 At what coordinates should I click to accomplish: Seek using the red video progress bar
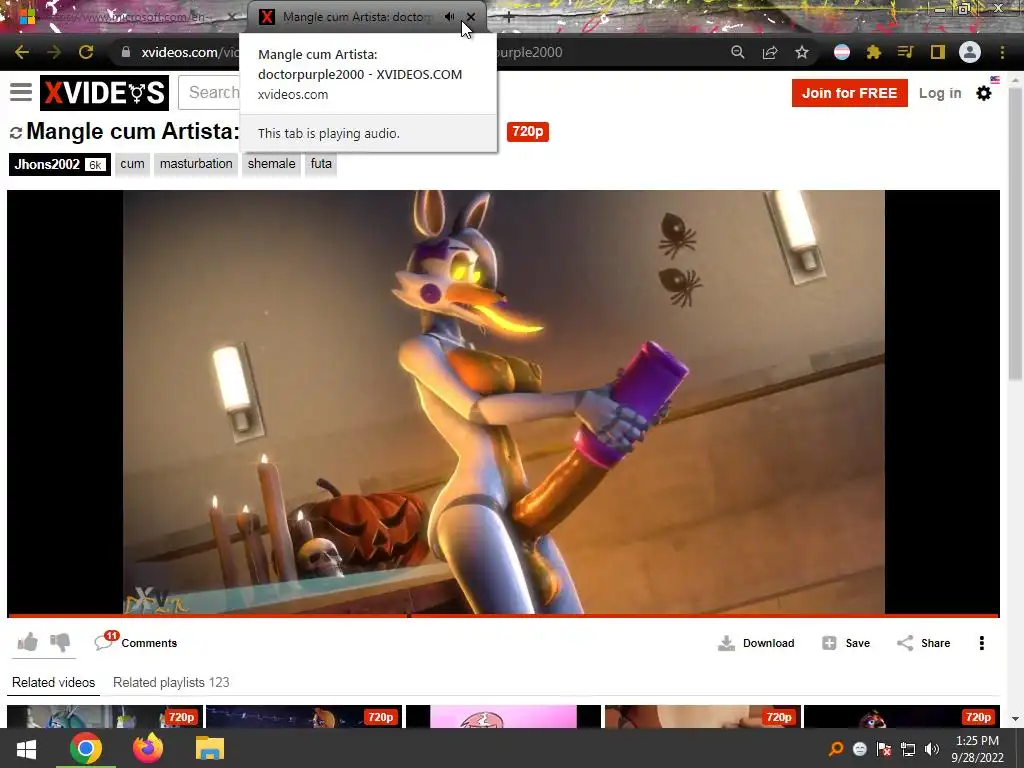click(x=504, y=615)
